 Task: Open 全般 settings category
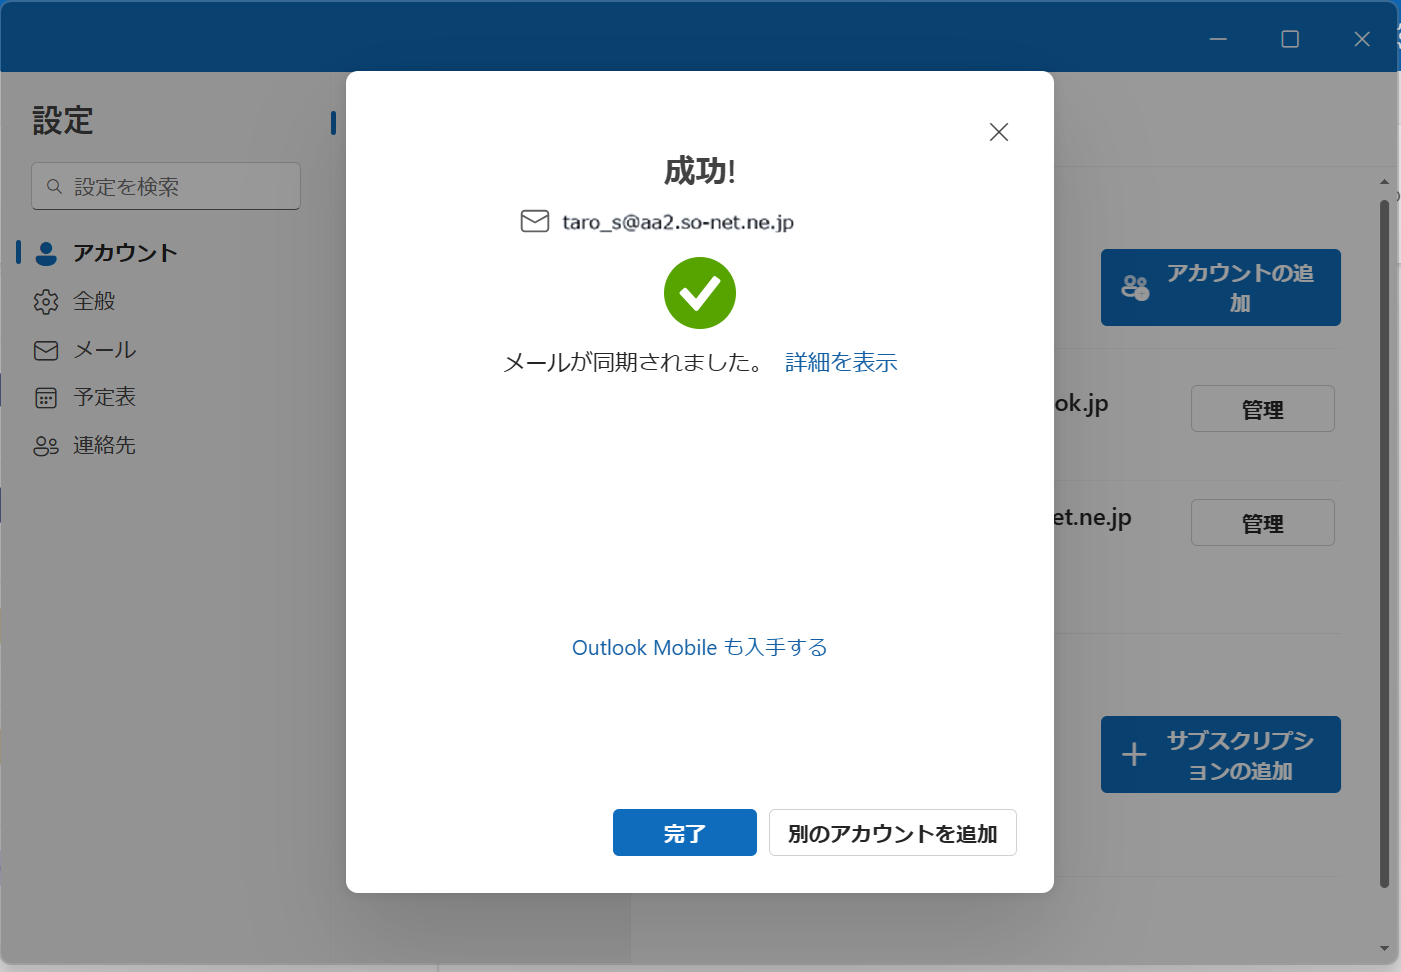pyautogui.click(x=94, y=301)
